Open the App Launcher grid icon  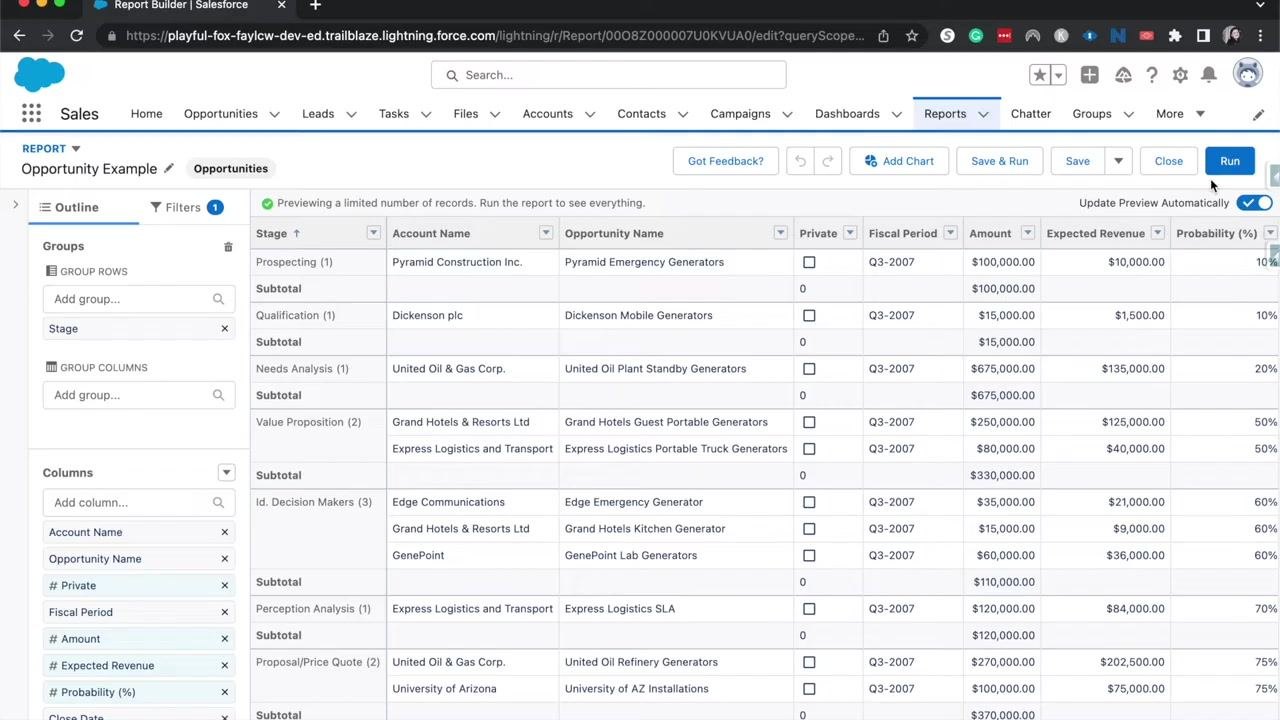point(31,114)
